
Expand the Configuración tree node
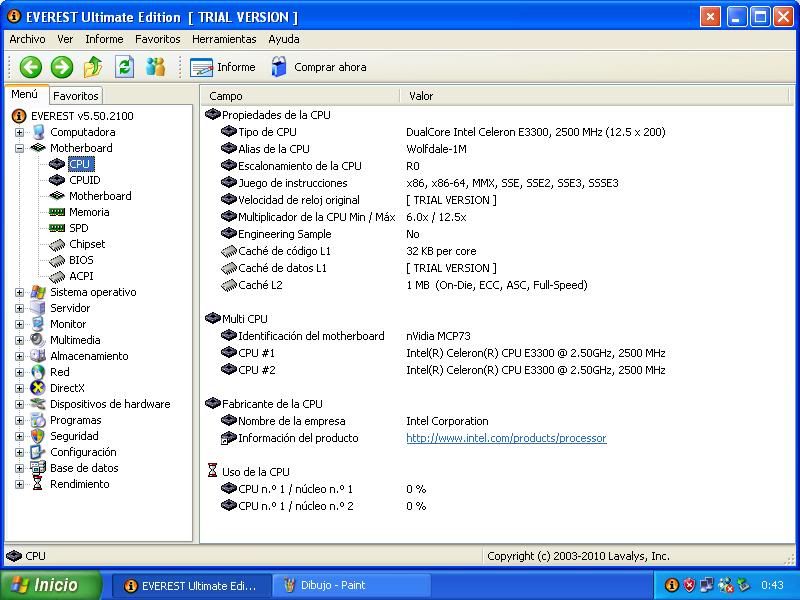pyautogui.click(x=19, y=453)
